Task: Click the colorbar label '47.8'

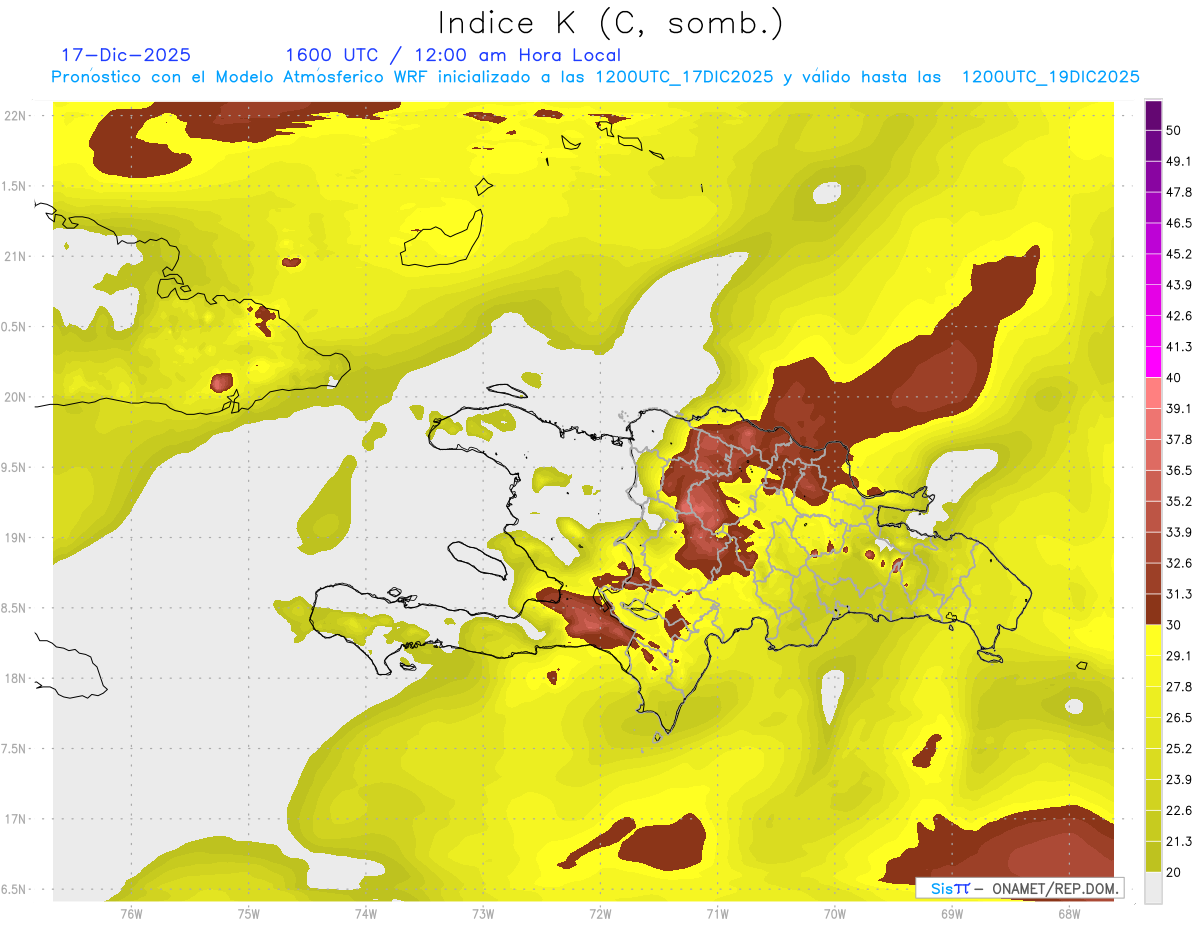Action: click(x=1179, y=192)
